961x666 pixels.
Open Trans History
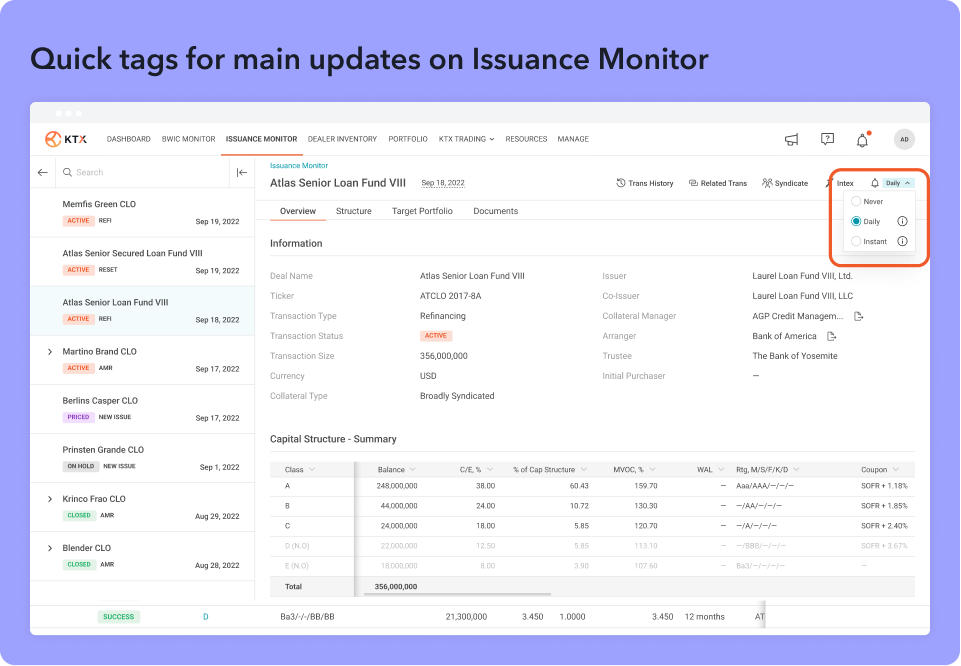coord(644,183)
